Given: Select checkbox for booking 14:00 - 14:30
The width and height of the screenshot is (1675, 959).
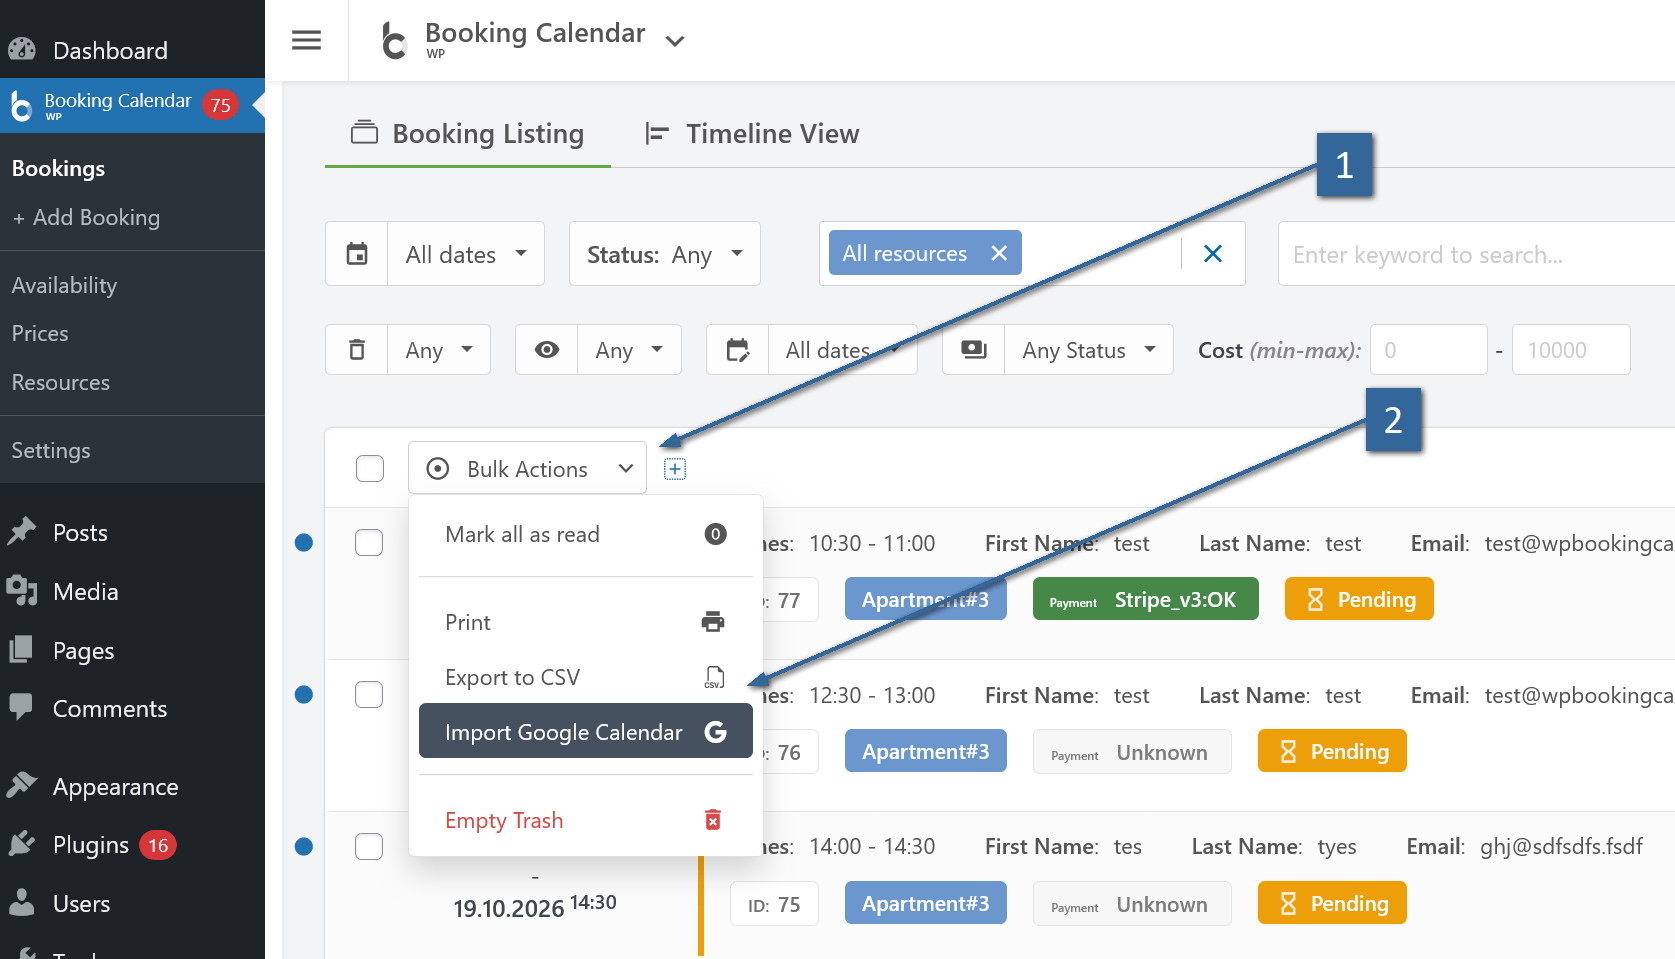Looking at the screenshot, I should click(x=369, y=846).
